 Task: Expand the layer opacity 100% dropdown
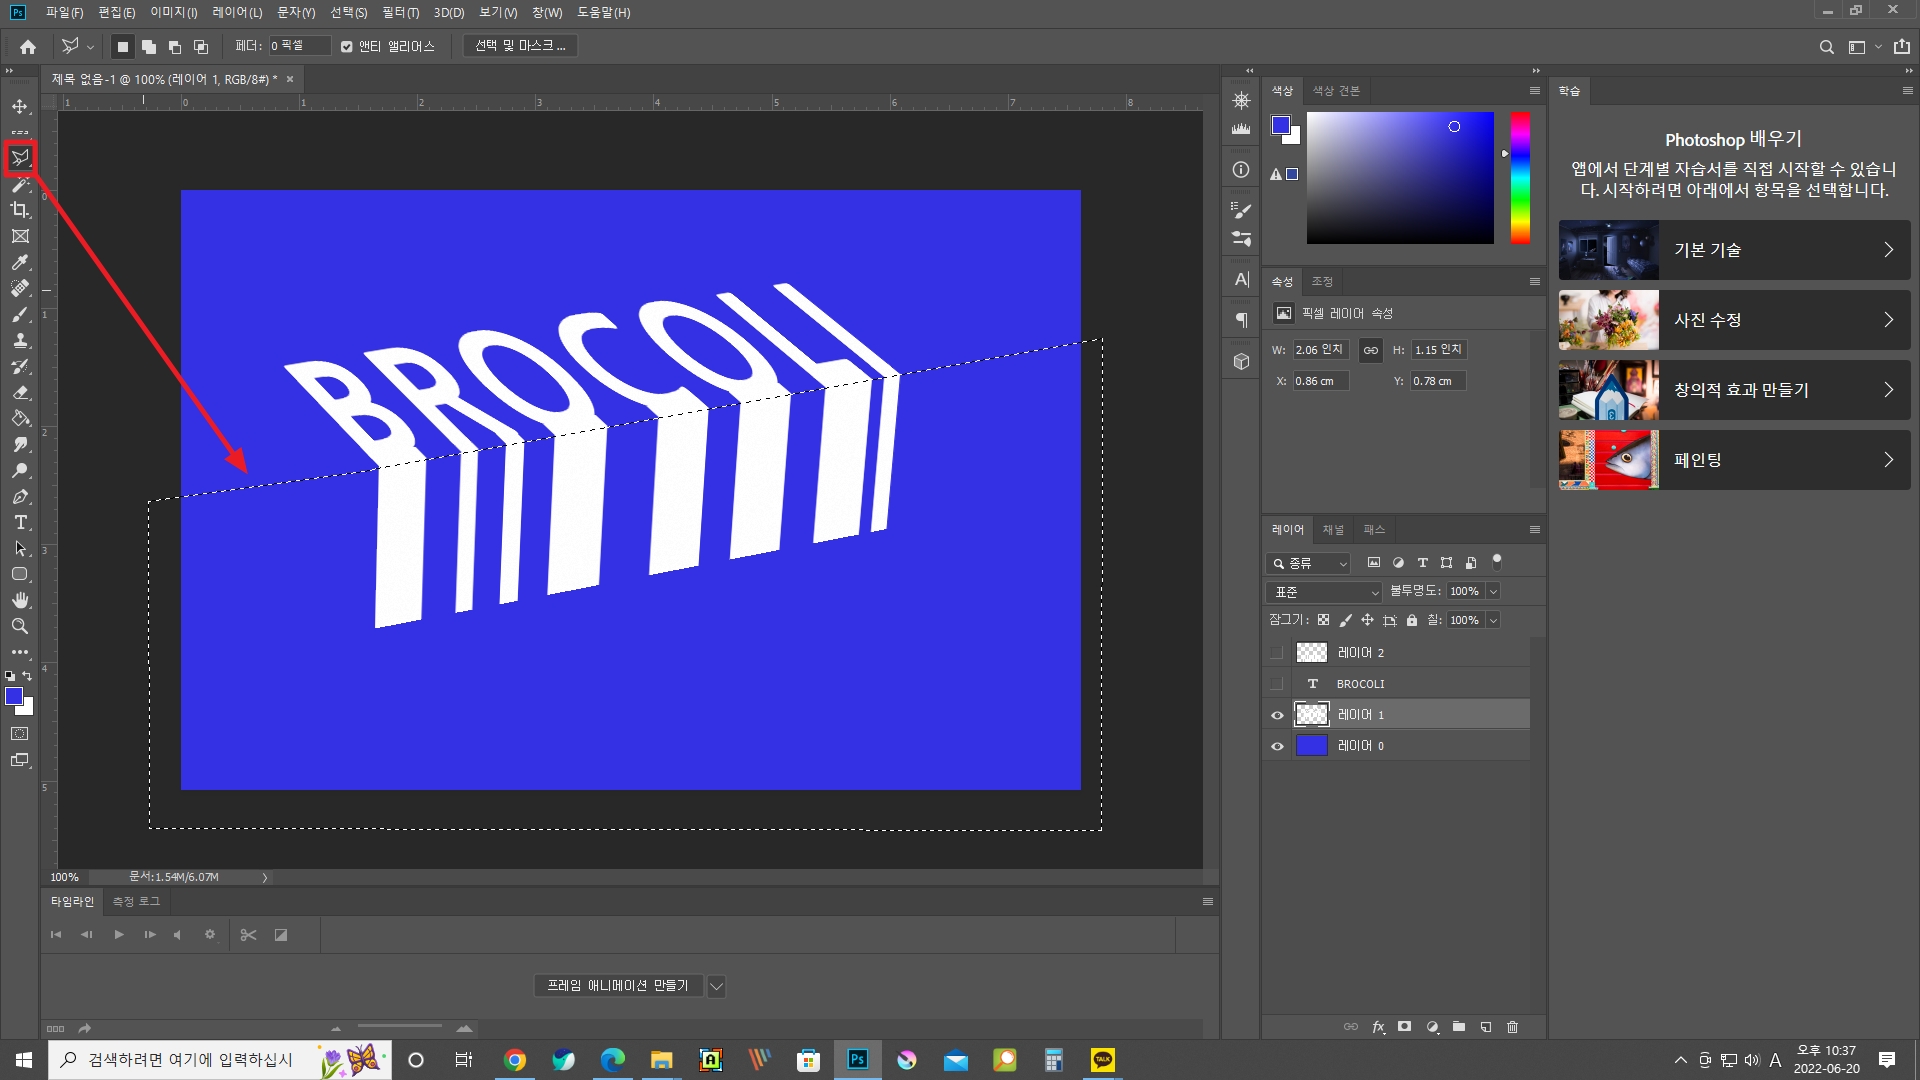pos(1493,592)
